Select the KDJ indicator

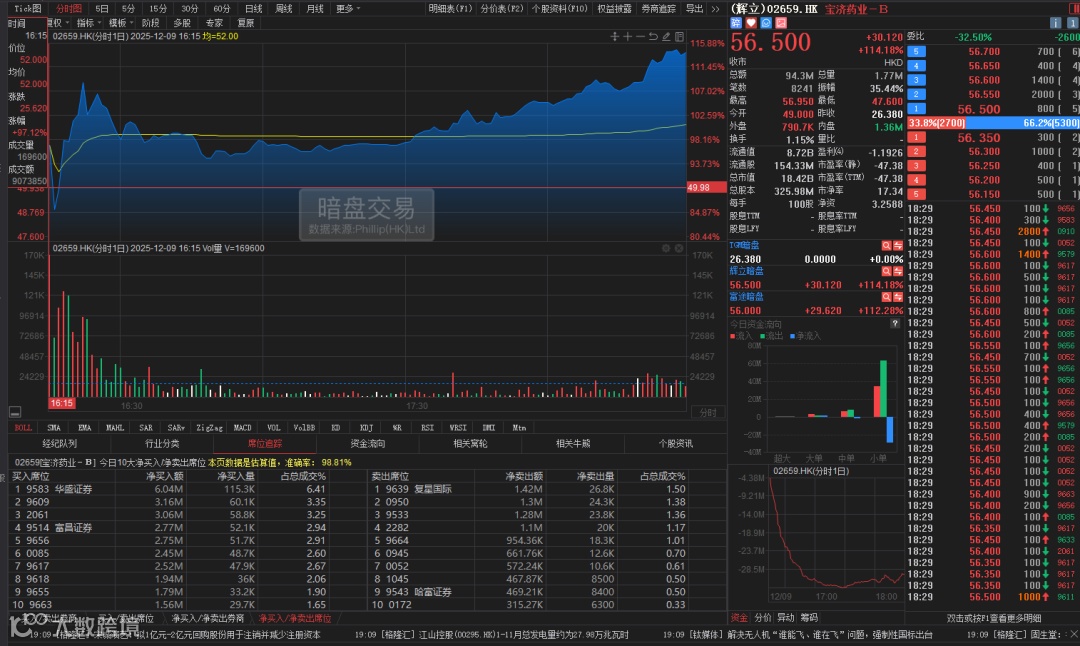[x=366, y=428]
